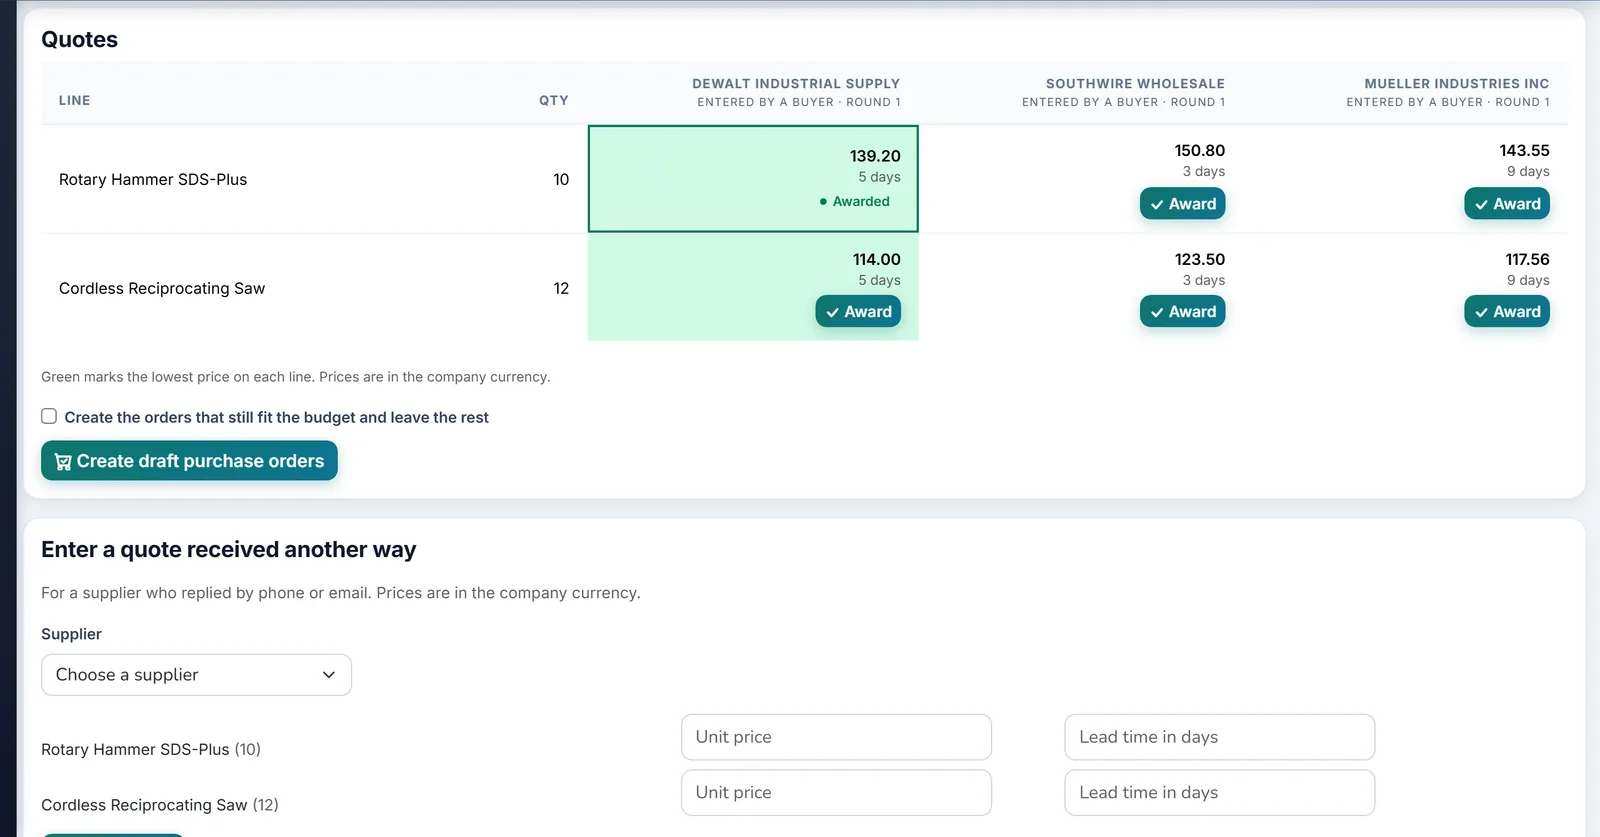The height and width of the screenshot is (837, 1600).
Task: Select the Mueller 143.55 price
Action: tap(1524, 150)
